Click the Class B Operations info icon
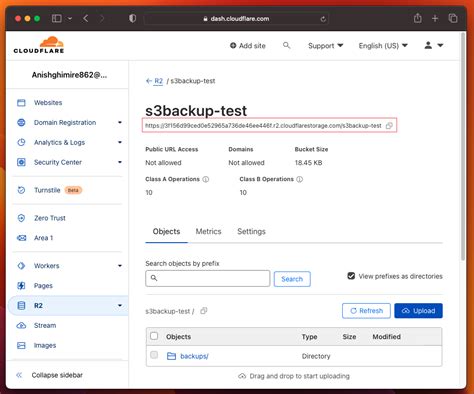This screenshot has width=474, height=394. (300, 179)
